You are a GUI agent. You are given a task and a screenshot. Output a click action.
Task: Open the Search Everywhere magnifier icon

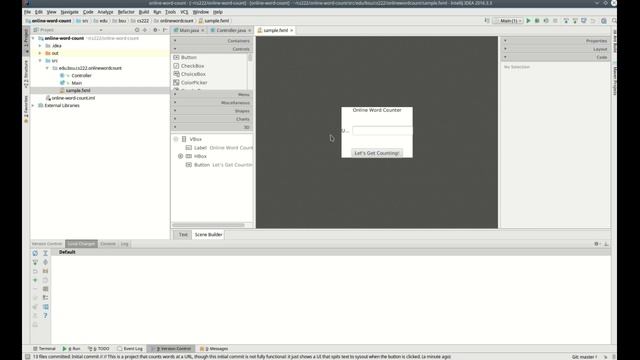pyautogui.click(x=614, y=20)
